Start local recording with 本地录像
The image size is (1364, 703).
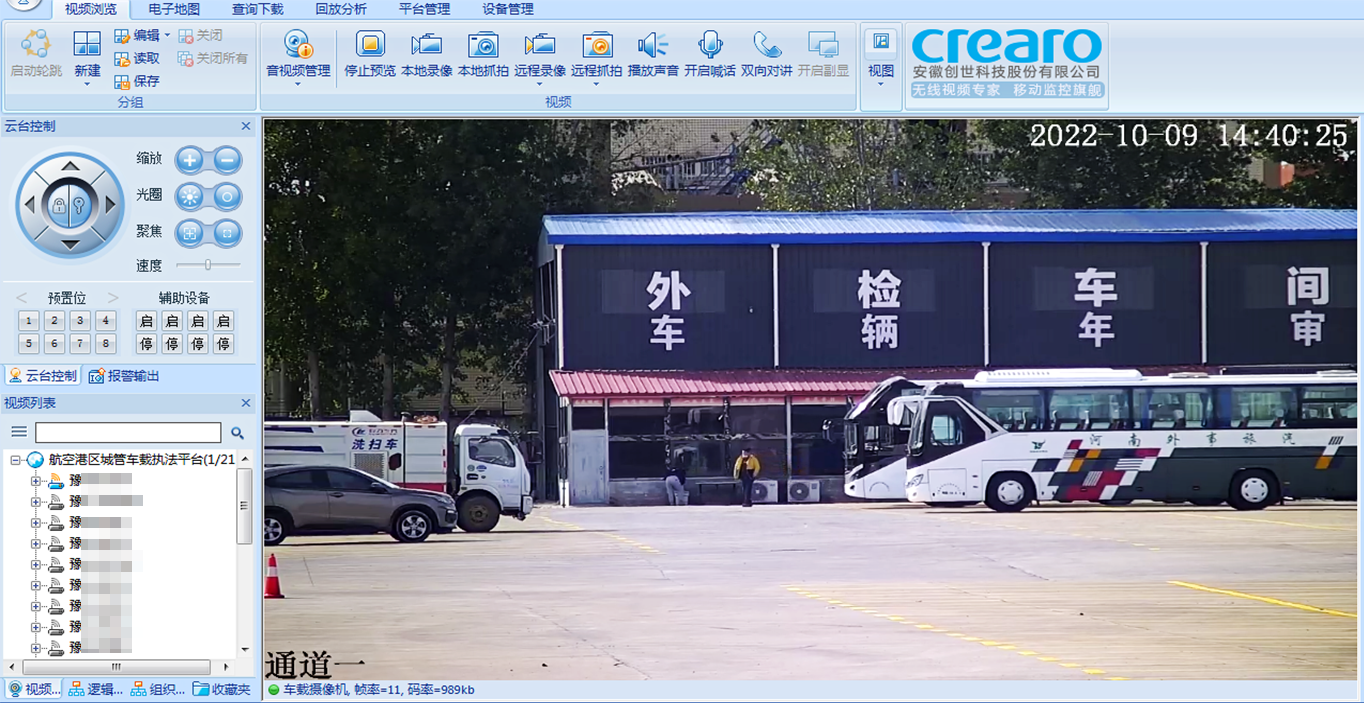point(426,54)
